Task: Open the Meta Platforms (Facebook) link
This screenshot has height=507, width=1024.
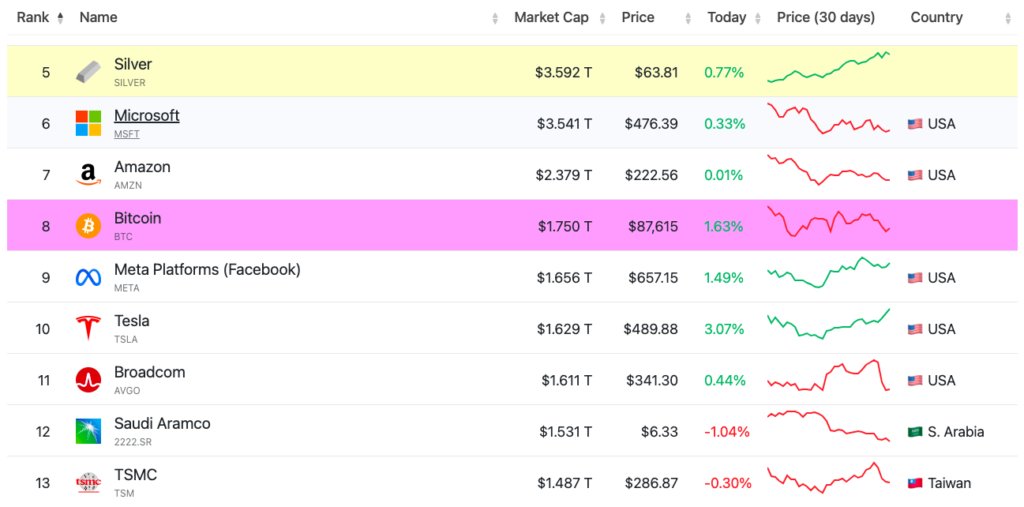Action: (207, 269)
